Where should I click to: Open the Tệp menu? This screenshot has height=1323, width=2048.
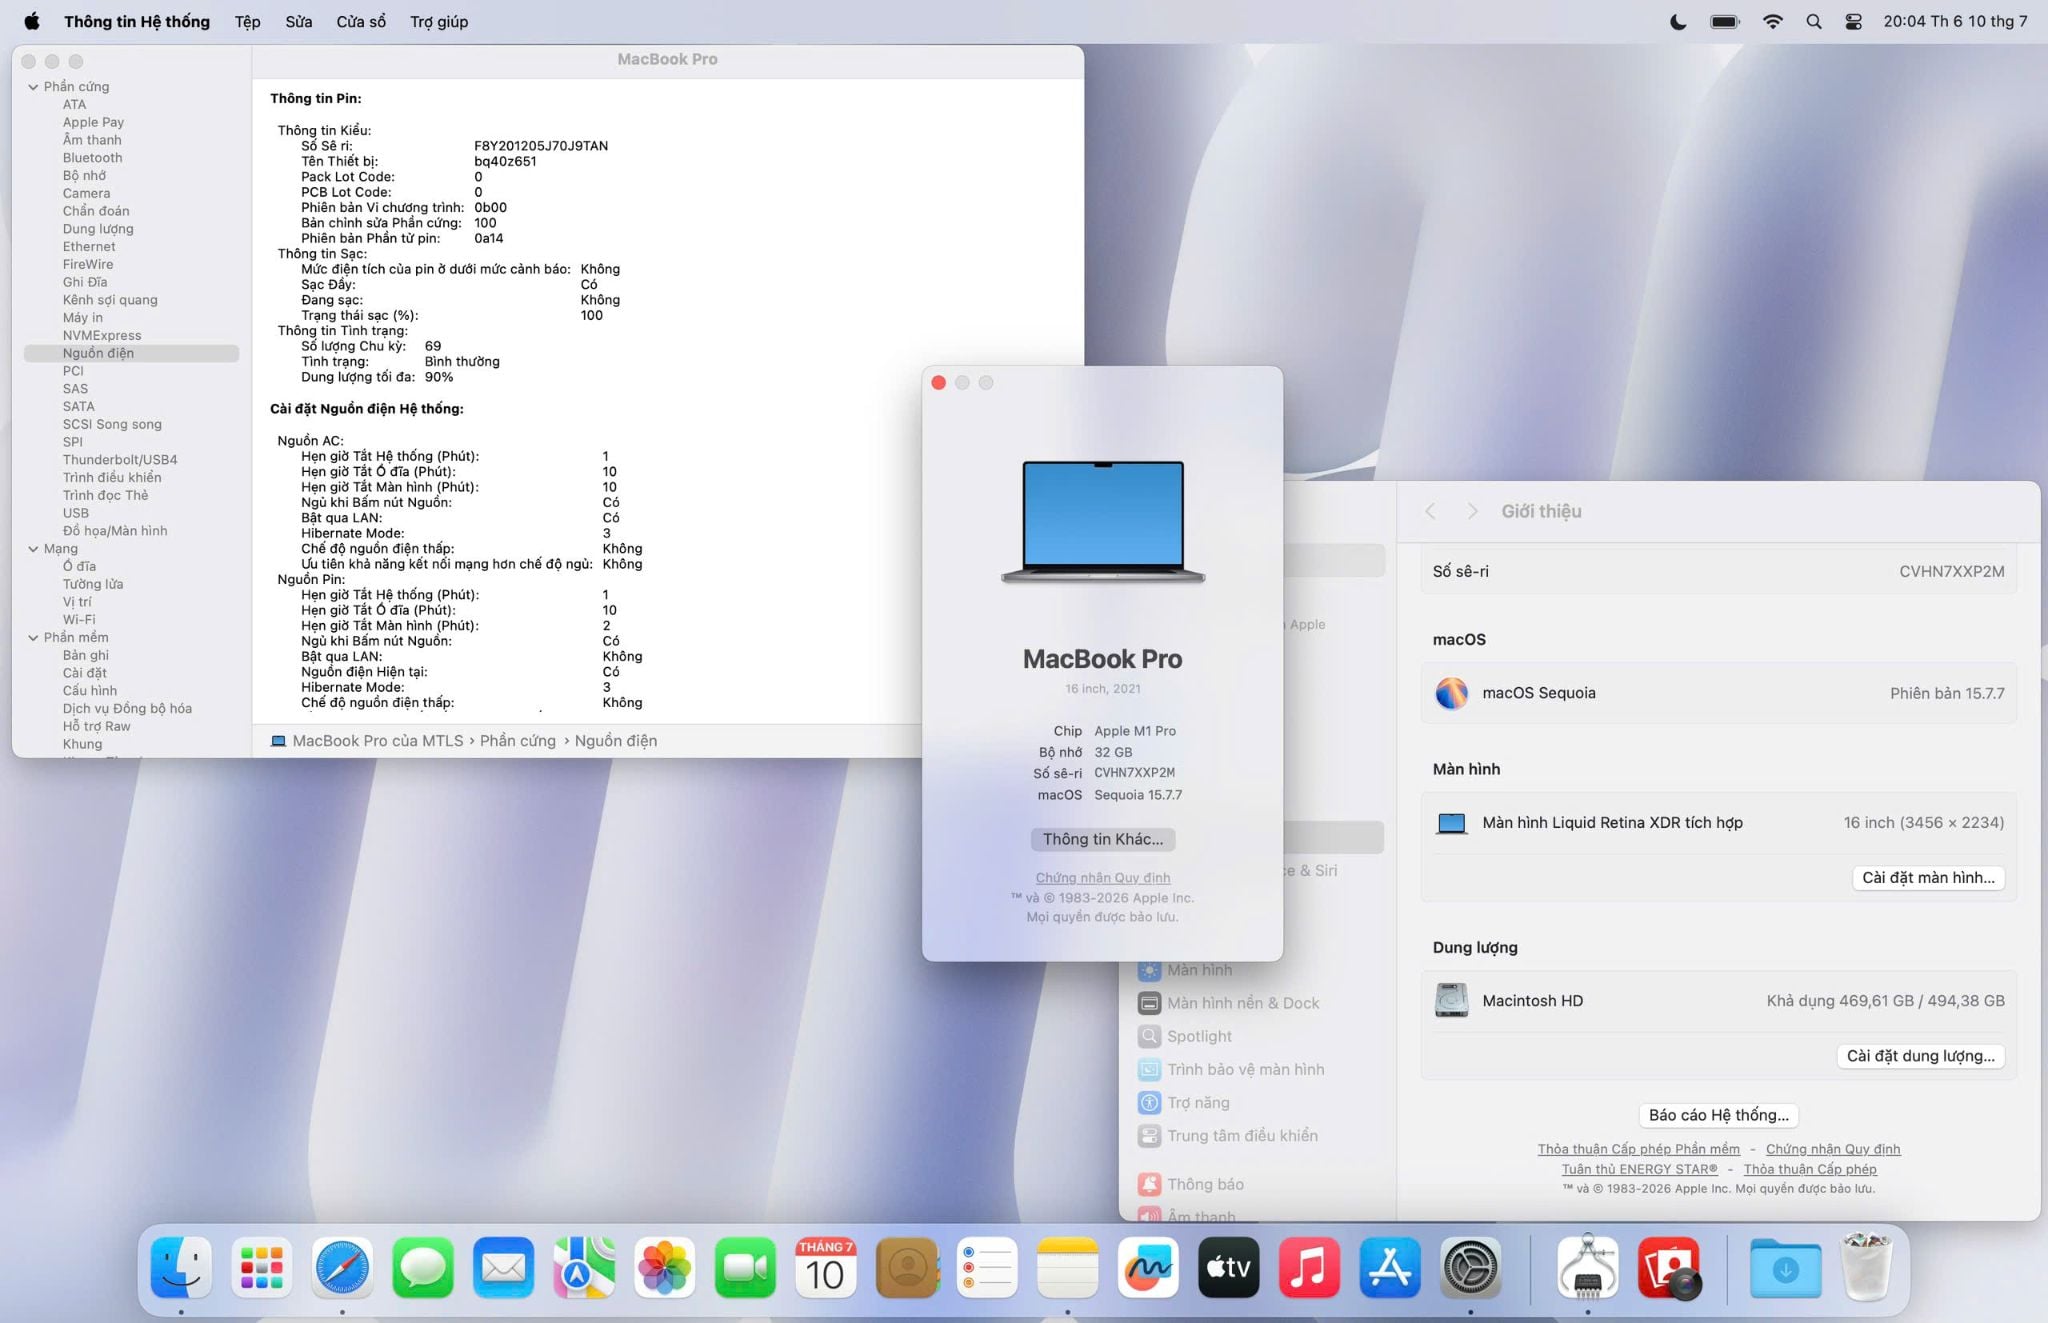[247, 21]
